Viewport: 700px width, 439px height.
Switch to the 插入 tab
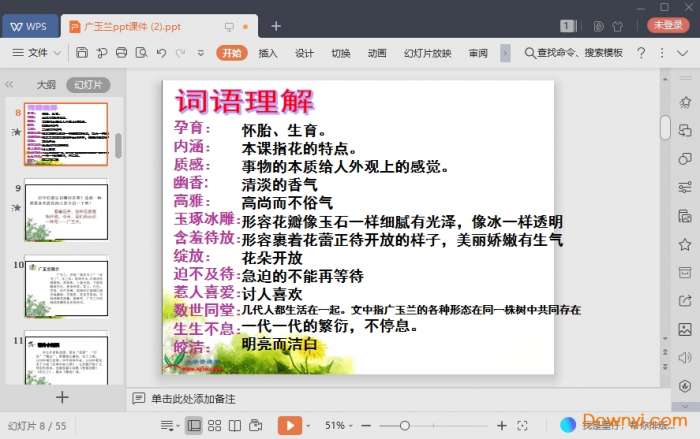[268, 53]
